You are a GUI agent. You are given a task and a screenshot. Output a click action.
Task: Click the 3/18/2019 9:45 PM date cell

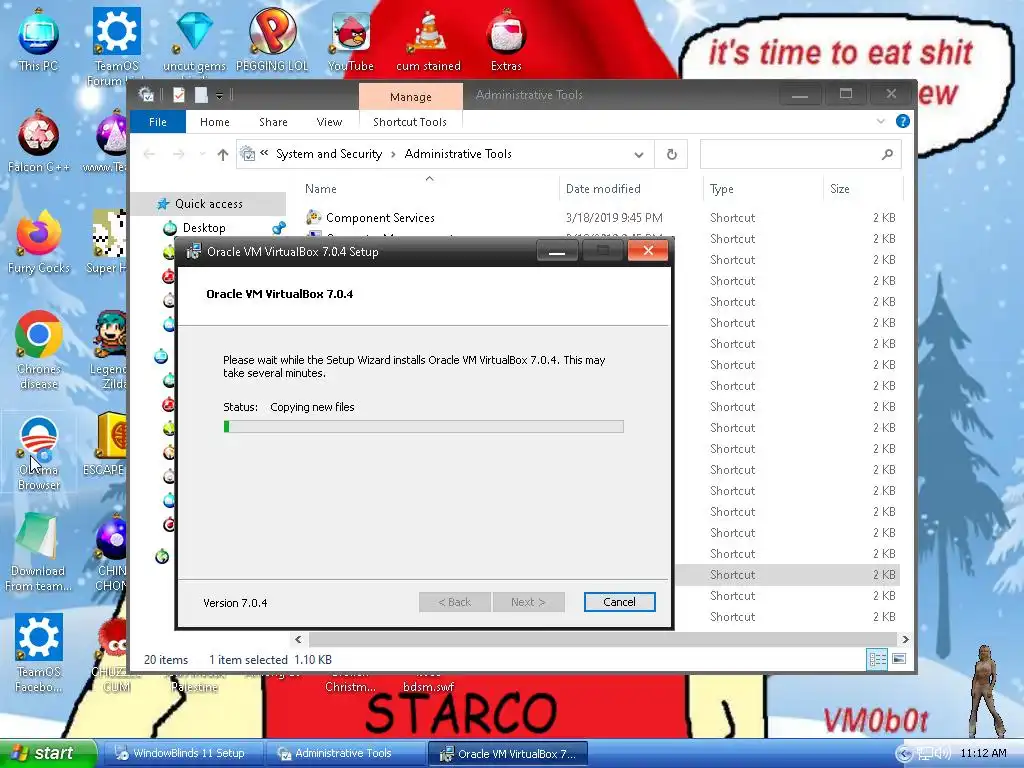[x=614, y=217]
